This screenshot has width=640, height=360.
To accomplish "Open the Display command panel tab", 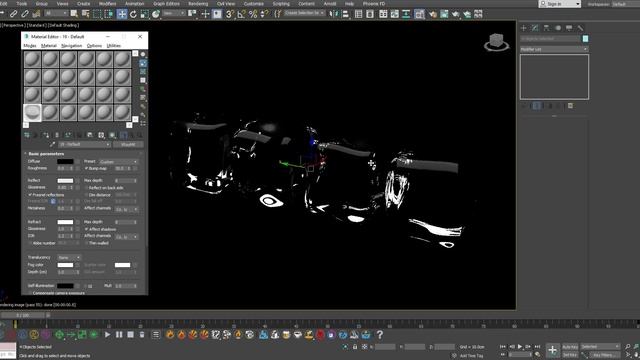I will click(x=569, y=28).
